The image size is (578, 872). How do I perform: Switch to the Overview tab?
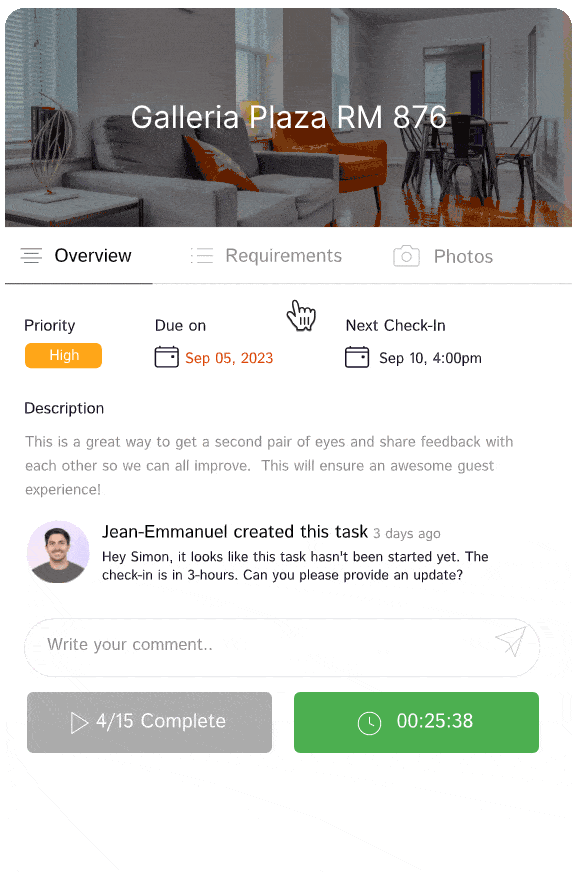[78, 256]
